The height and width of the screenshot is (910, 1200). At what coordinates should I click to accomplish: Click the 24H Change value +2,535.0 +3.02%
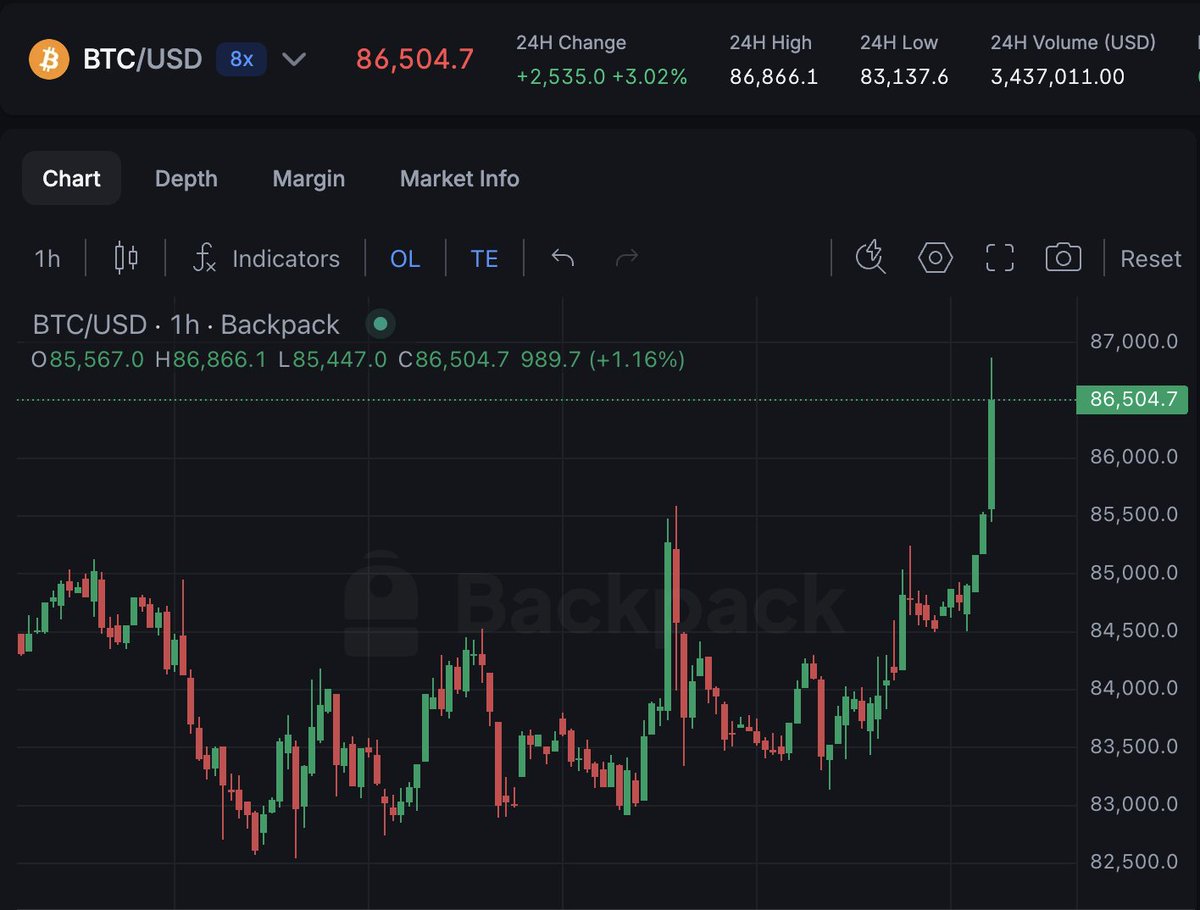pos(602,77)
